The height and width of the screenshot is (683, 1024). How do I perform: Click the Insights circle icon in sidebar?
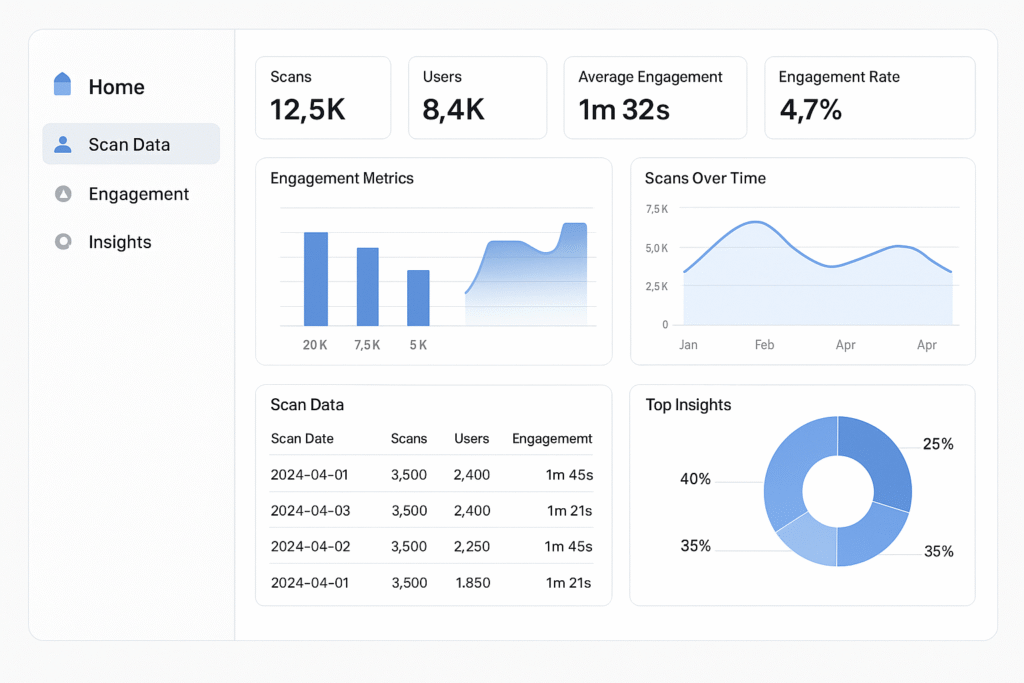(x=63, y=241)
